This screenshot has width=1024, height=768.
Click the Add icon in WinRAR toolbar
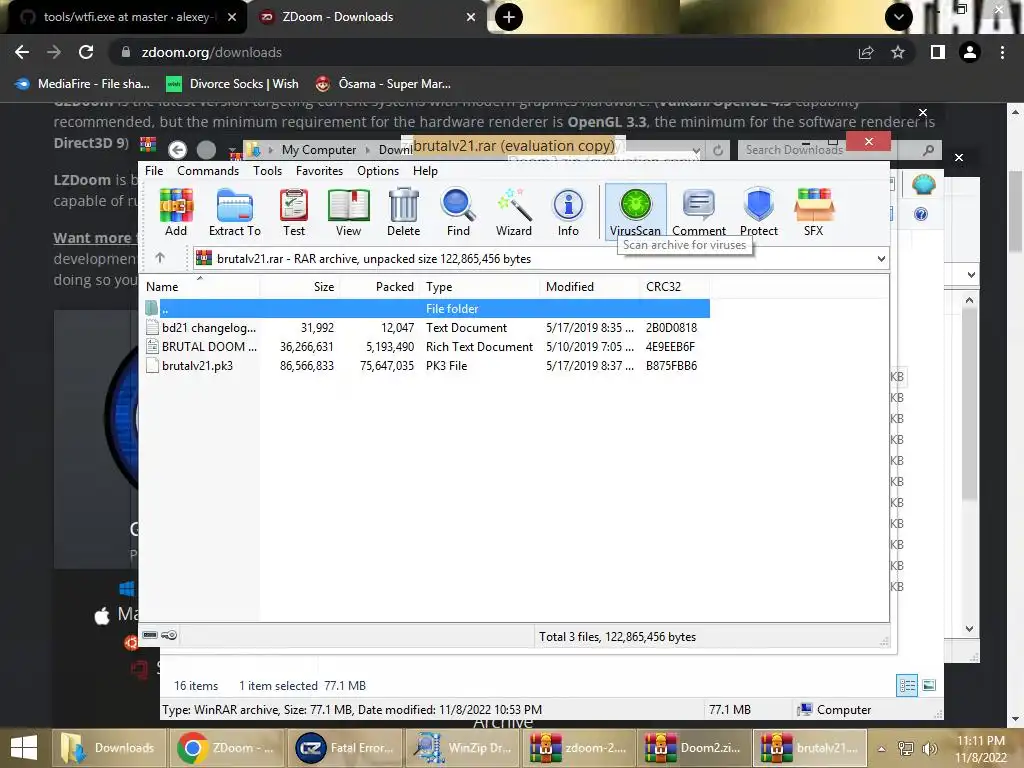tap(176, 212)
